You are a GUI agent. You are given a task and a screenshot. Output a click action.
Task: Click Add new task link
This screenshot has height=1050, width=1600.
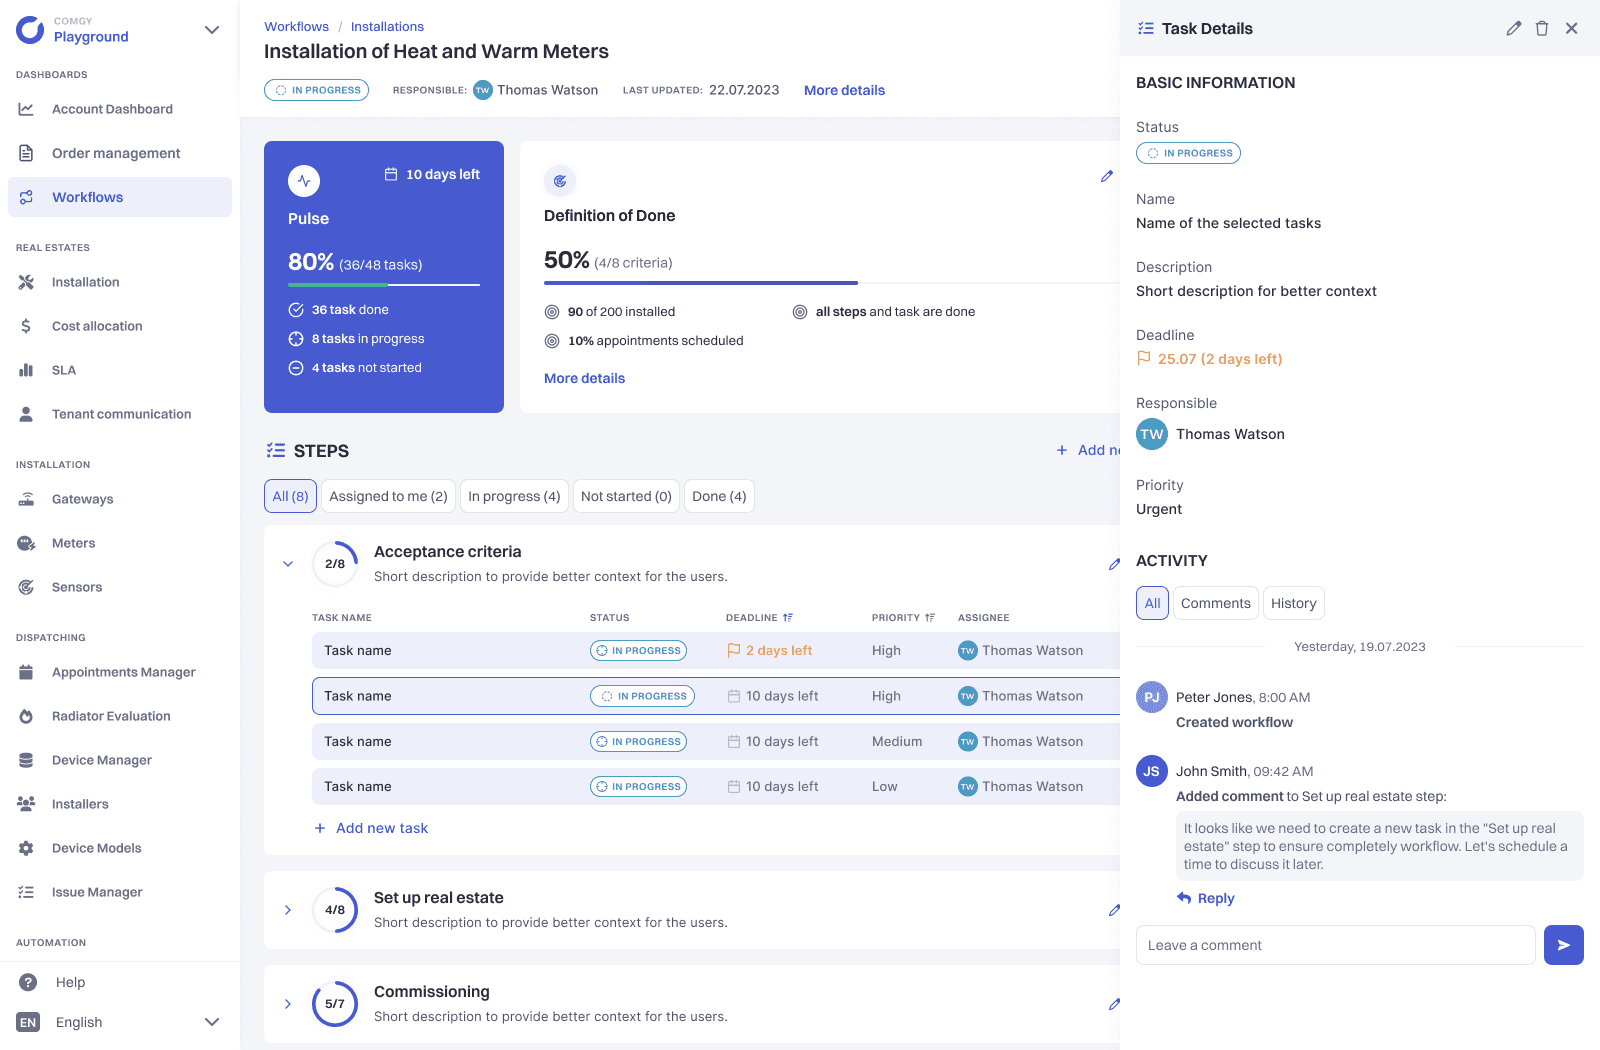[371, 828]
